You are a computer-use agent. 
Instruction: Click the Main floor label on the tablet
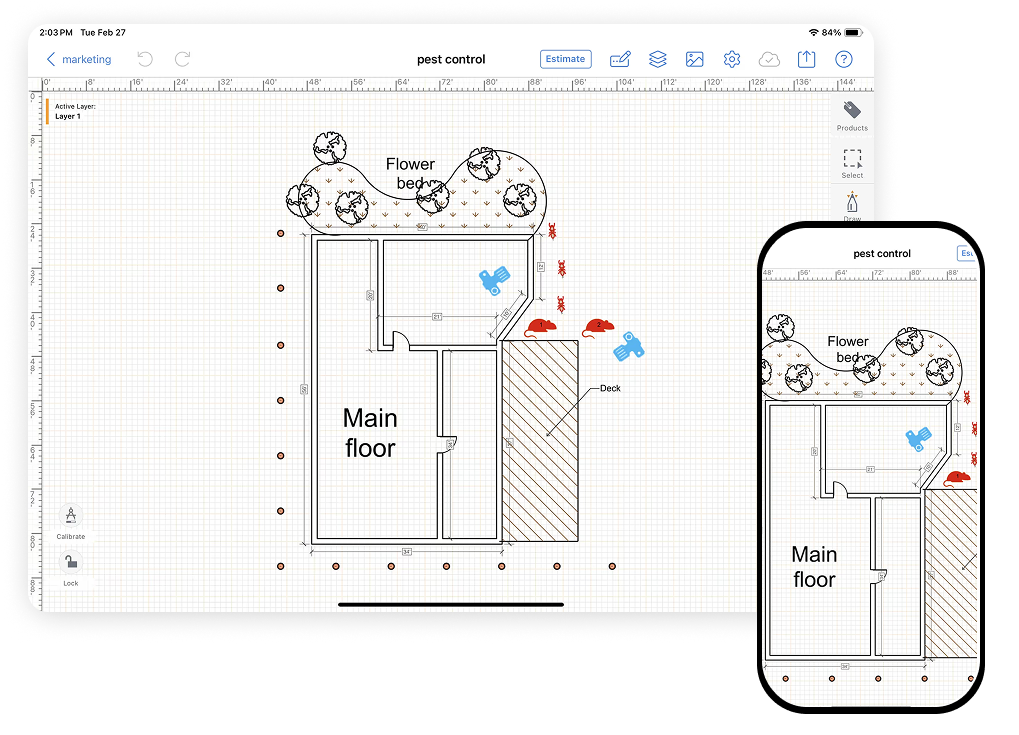pyautogui.click(x=370, y=433)
